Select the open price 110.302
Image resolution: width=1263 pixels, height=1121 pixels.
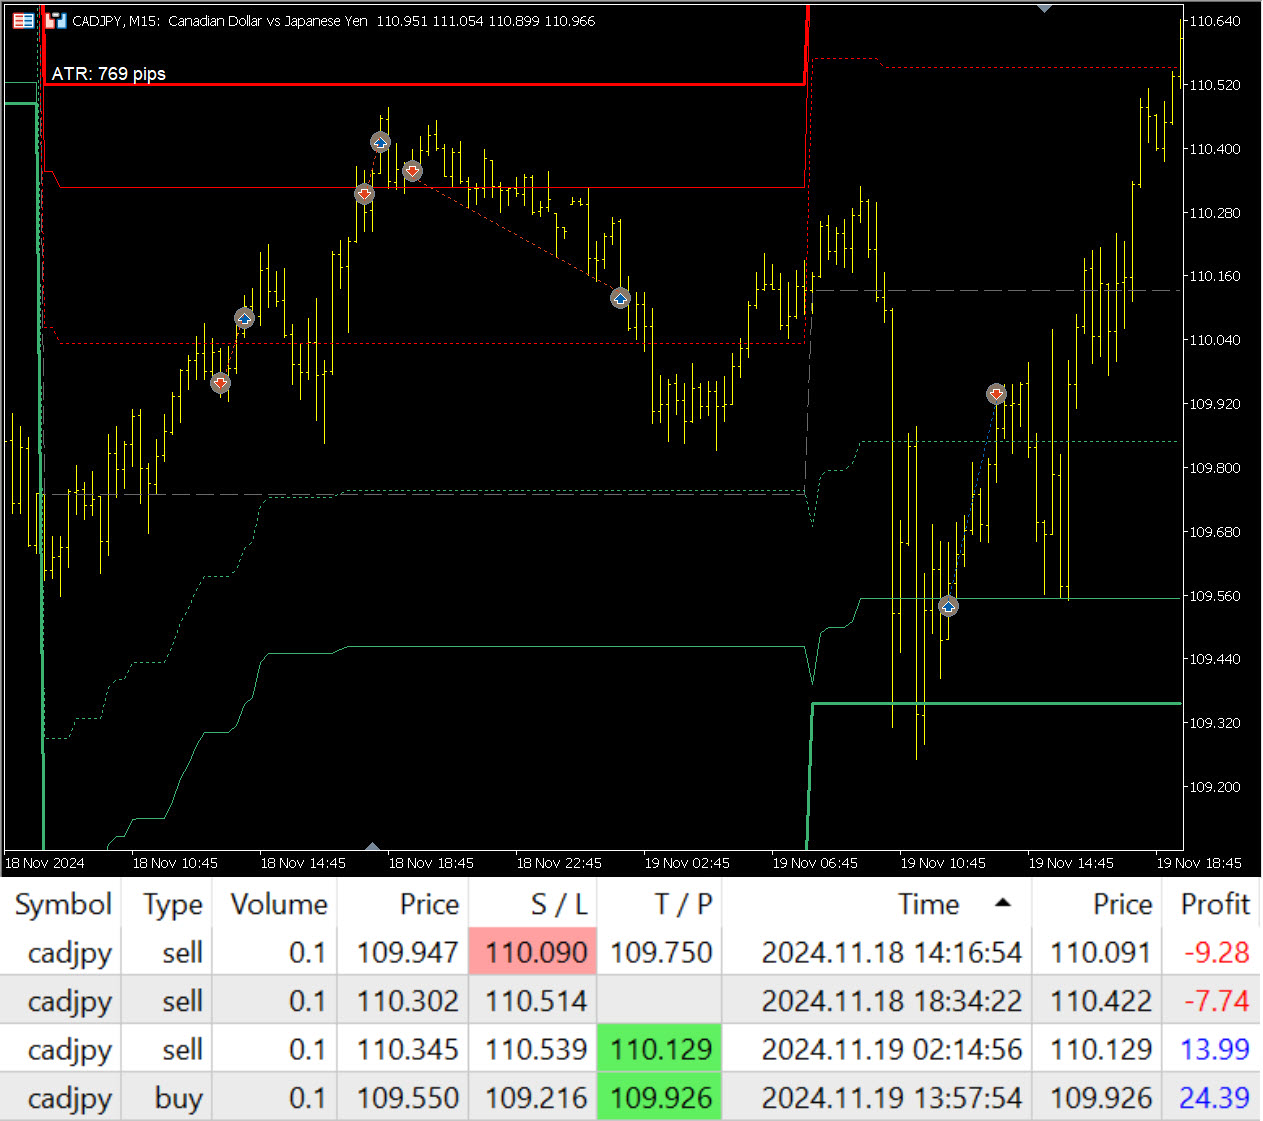pyautogui.click(x=407, y=1001)
